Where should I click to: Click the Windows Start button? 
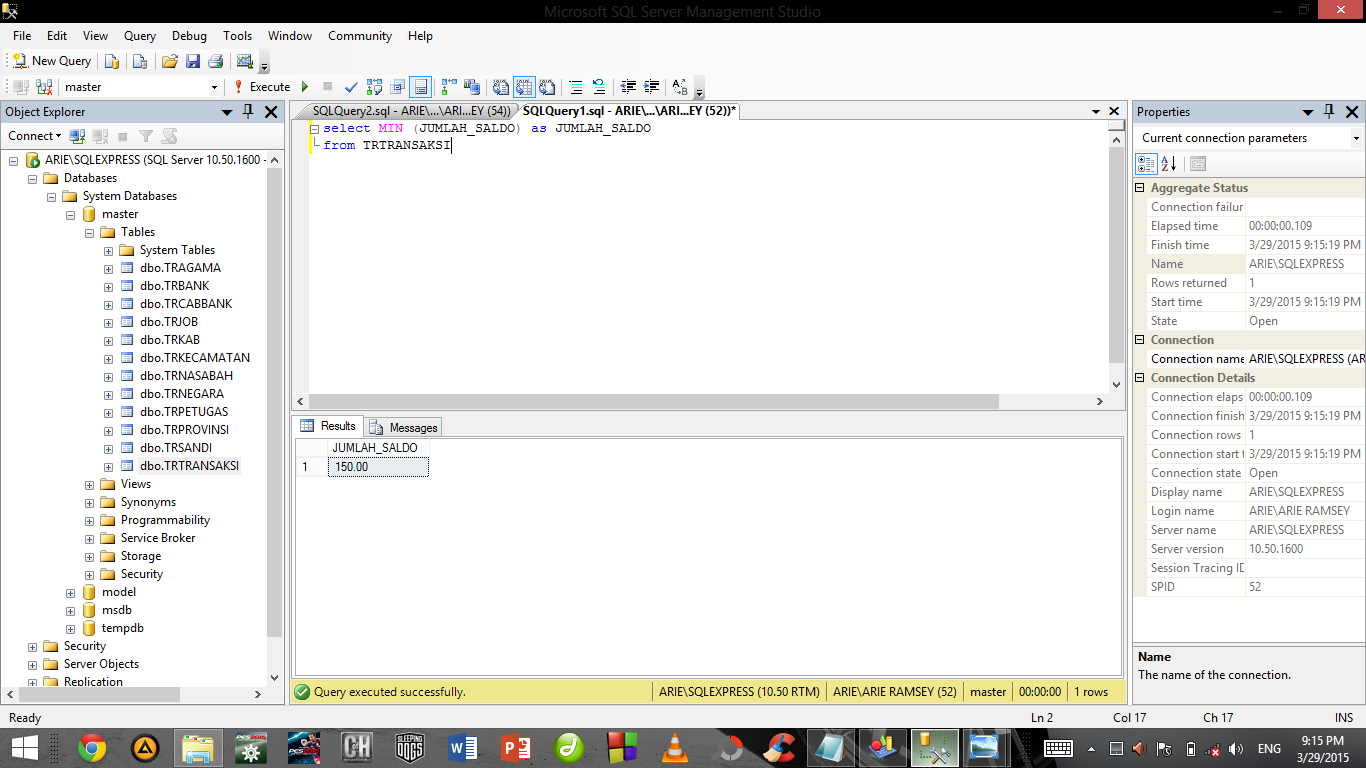[24, 748]
